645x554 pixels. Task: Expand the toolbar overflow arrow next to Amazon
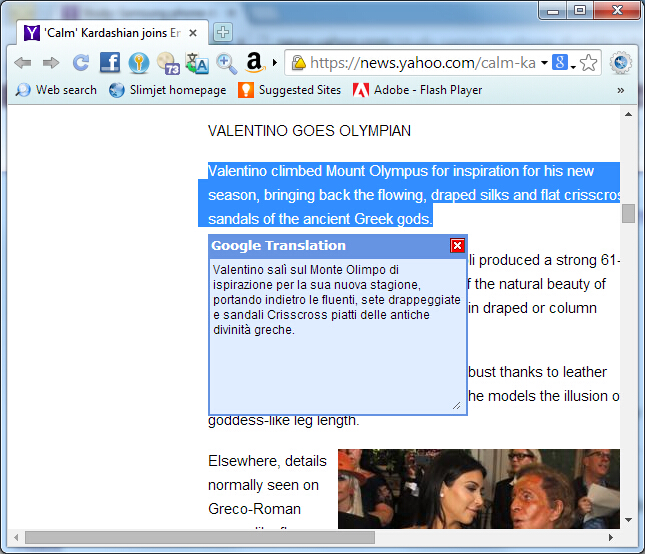click(x=275, y=63)
